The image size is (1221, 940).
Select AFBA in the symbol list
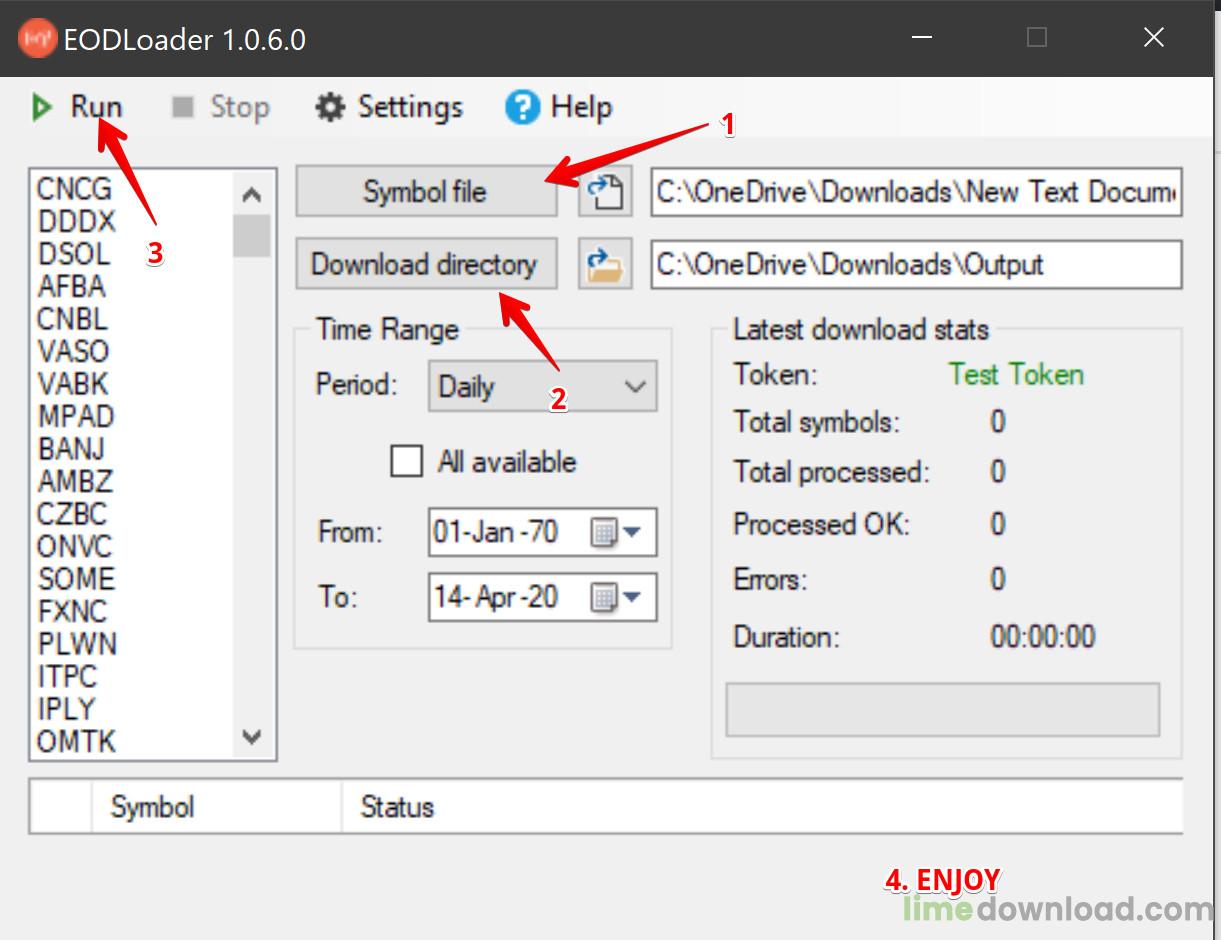click(71, 286)
